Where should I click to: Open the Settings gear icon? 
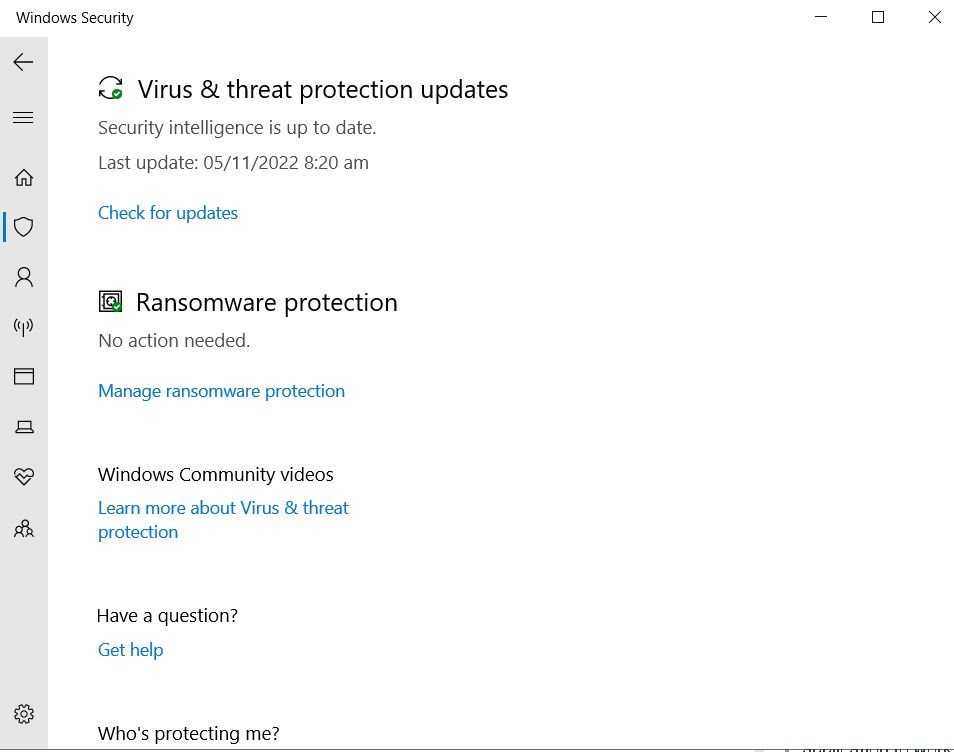[x=24, y=714]
